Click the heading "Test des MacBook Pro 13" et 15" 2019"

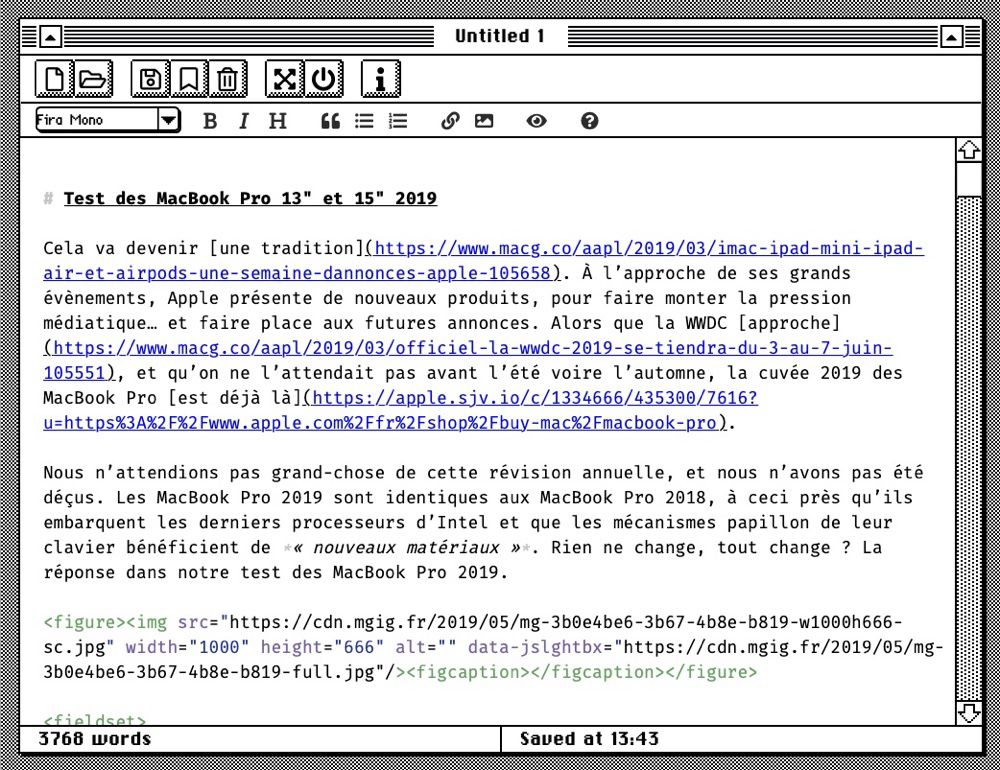tap(250, 198)
